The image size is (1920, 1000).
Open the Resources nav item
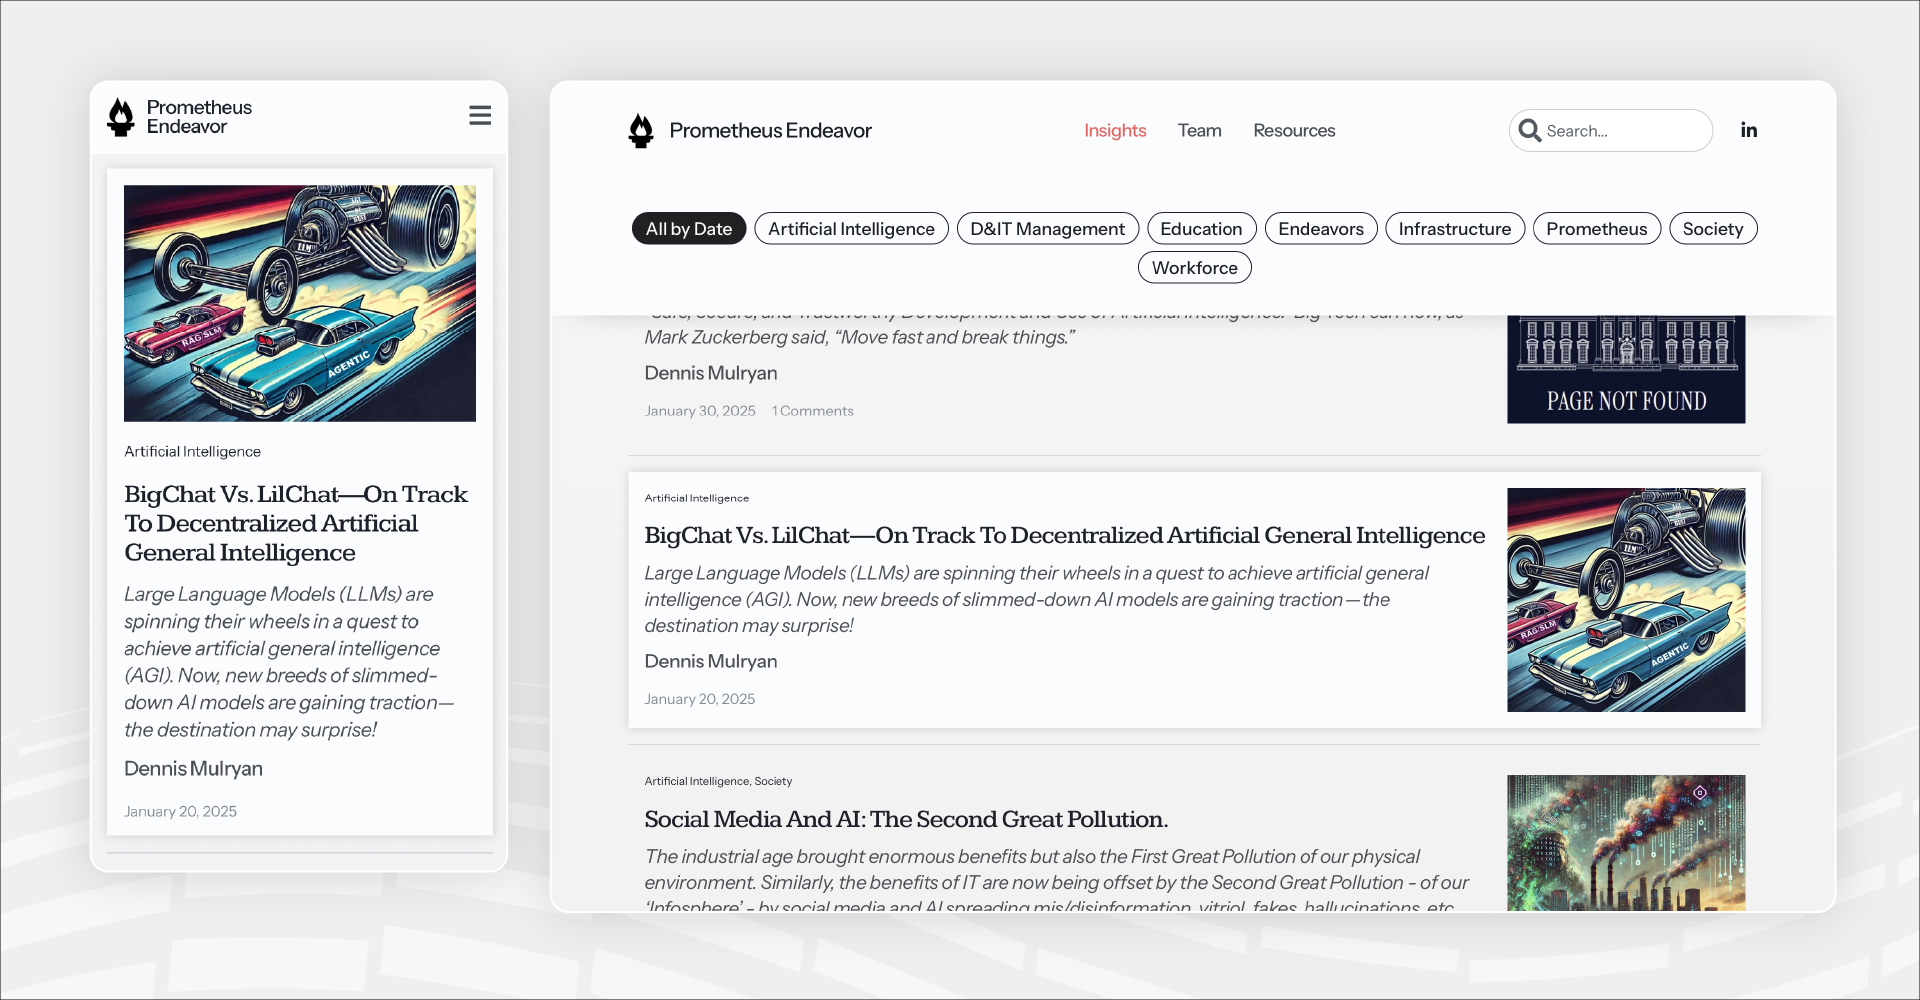coord(1294,130)
